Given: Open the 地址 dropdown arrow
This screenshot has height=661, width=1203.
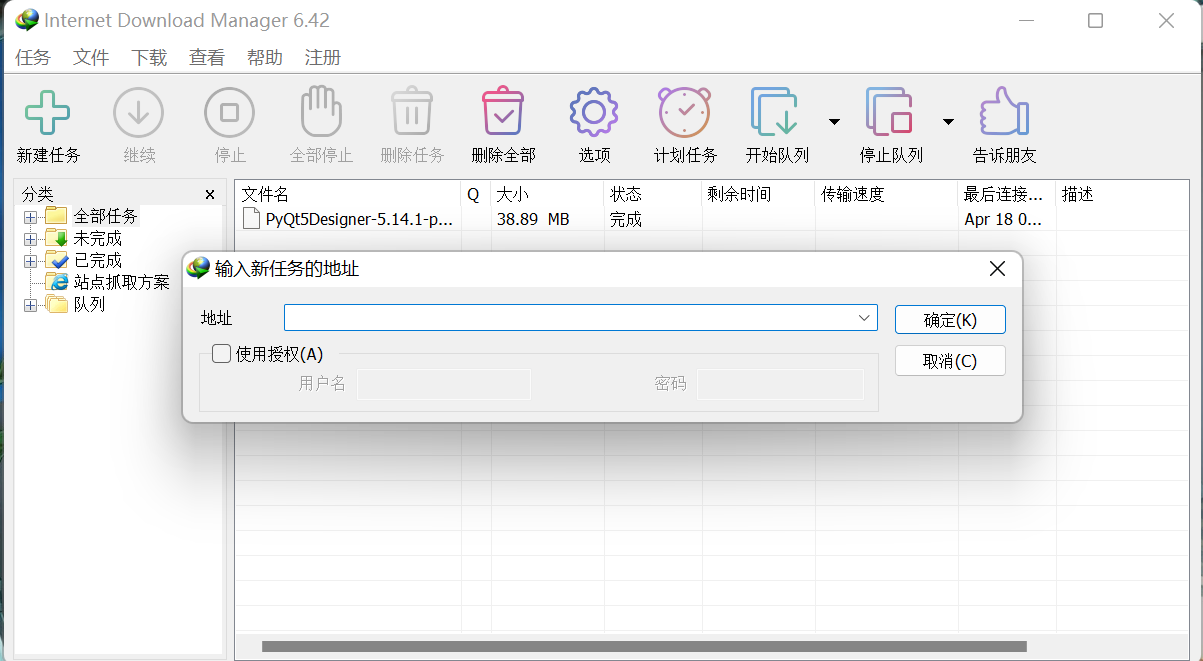Looking at the screenshot, I should 865,318.
